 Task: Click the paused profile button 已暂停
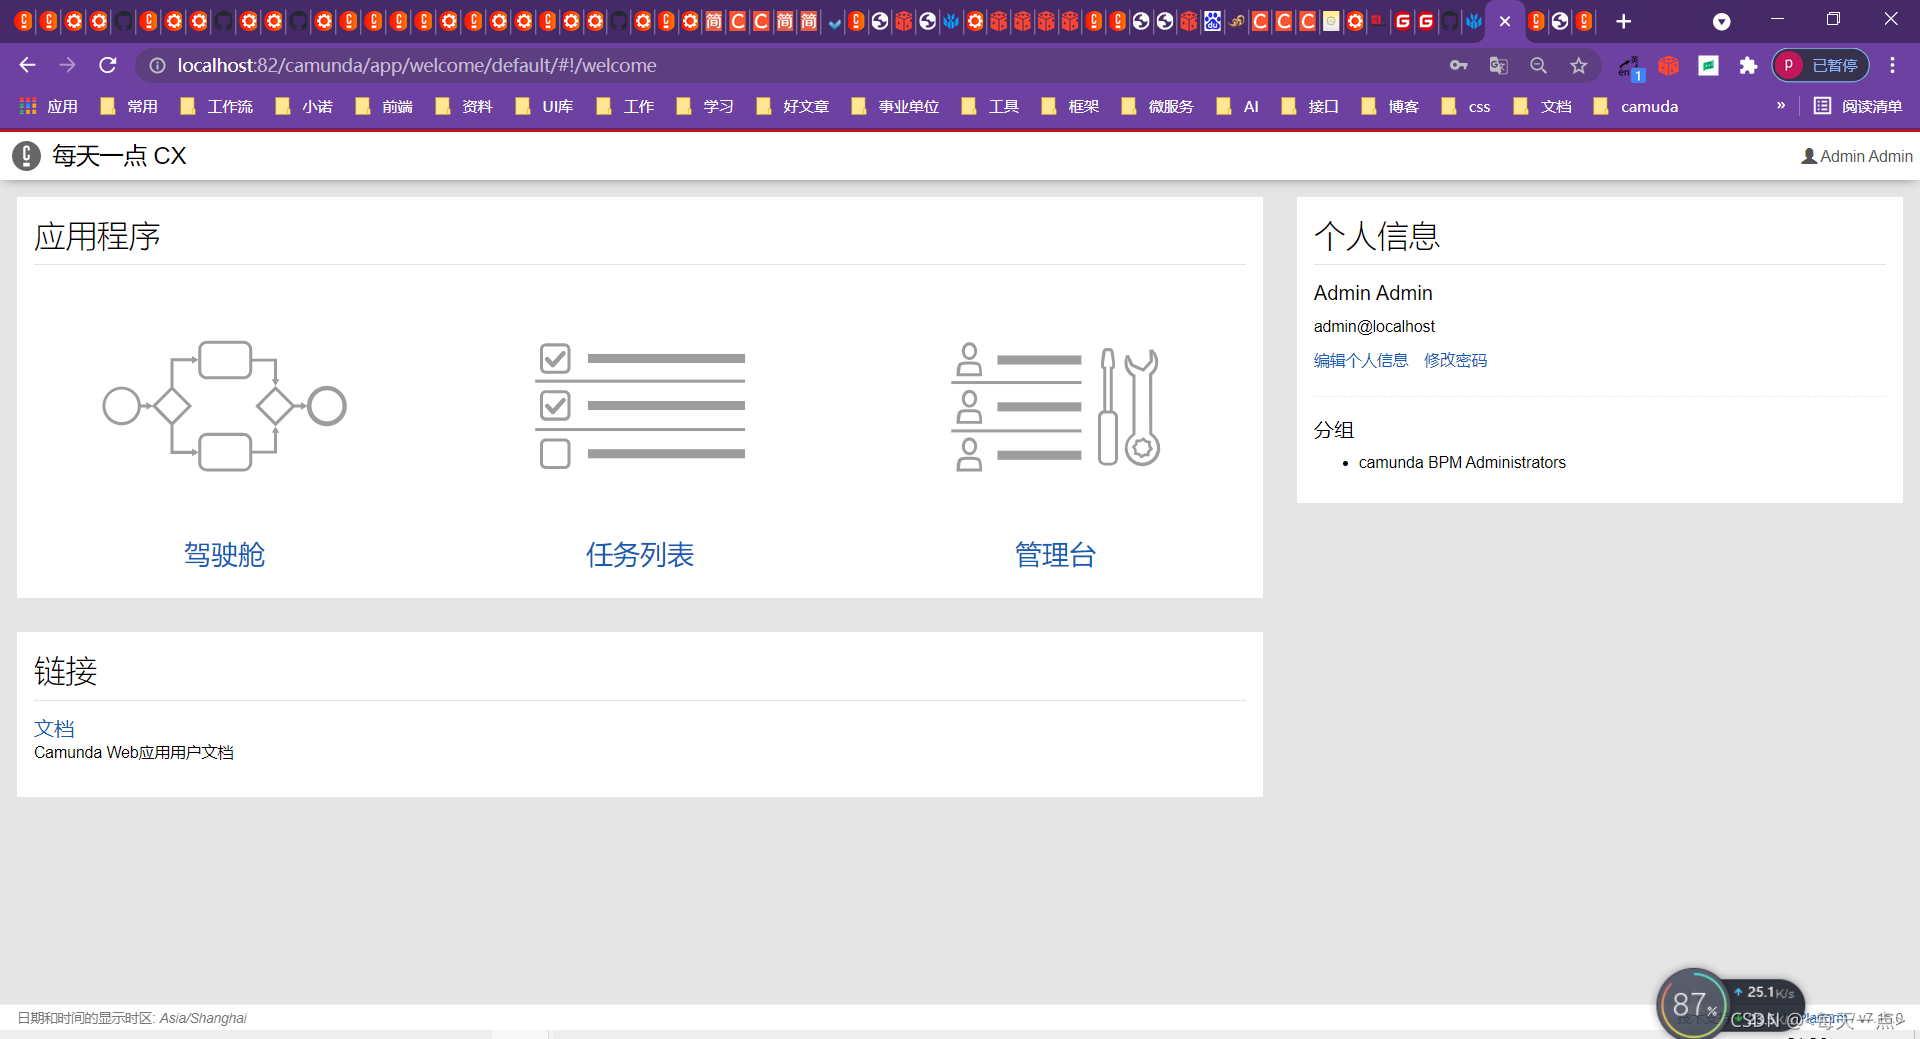[1821, 65]
